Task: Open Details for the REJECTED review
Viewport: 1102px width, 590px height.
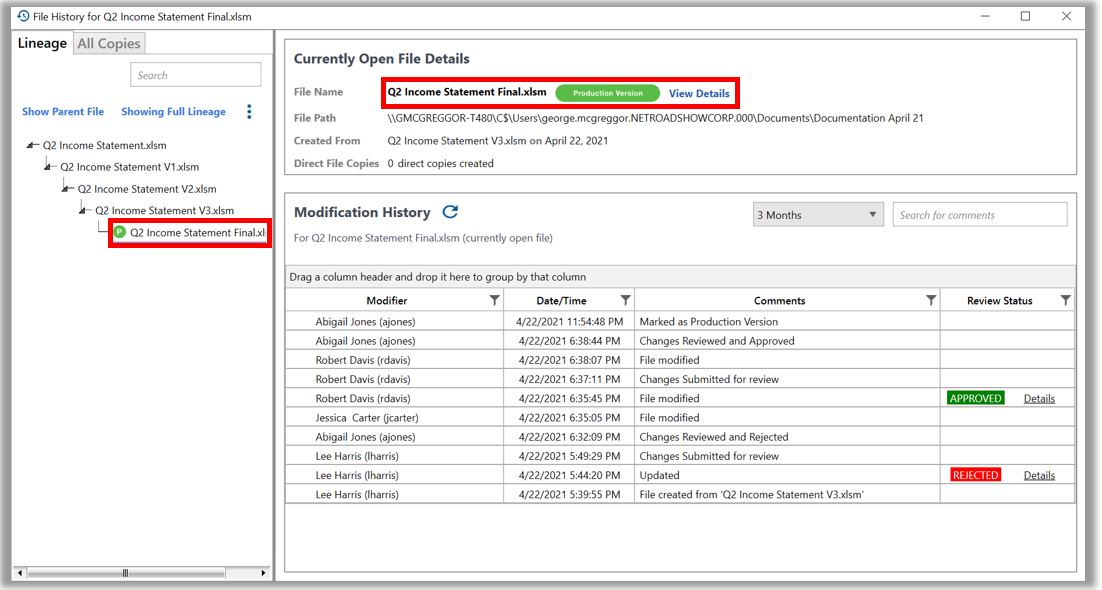Action: point(1039,475)
